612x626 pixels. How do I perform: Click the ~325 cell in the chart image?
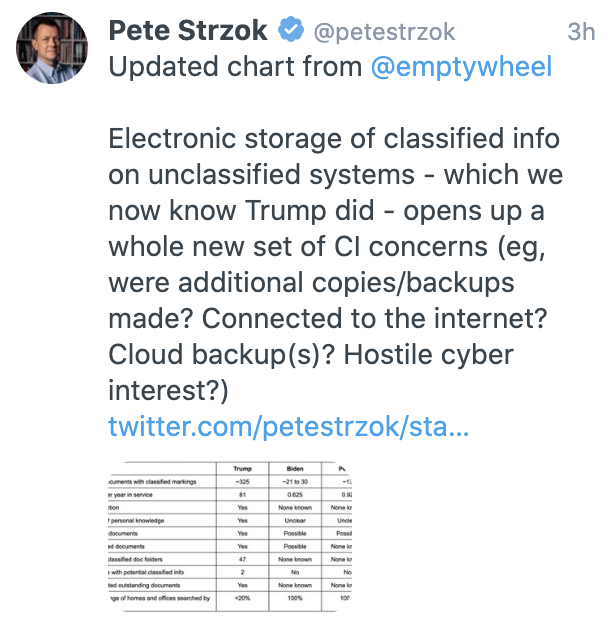pyautogui.click(x=242, y=481)
